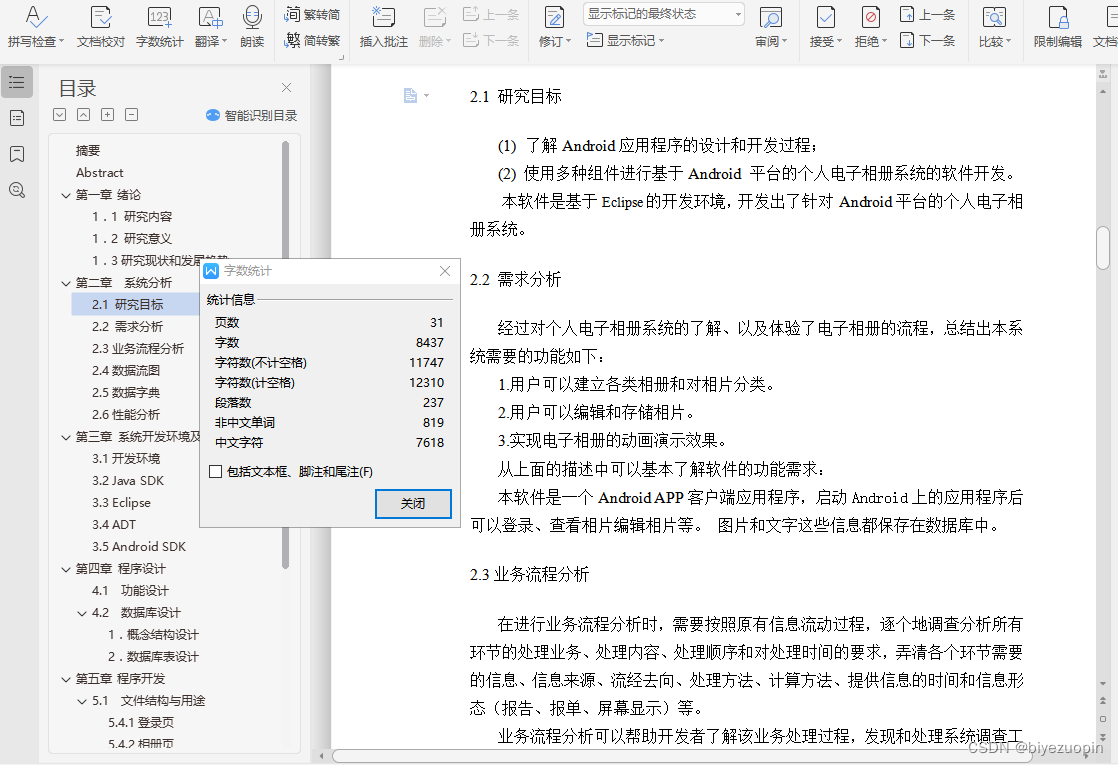Click 智能识别目录 link
Viewport: 1118px width, 765px height.
pos(252,115)
